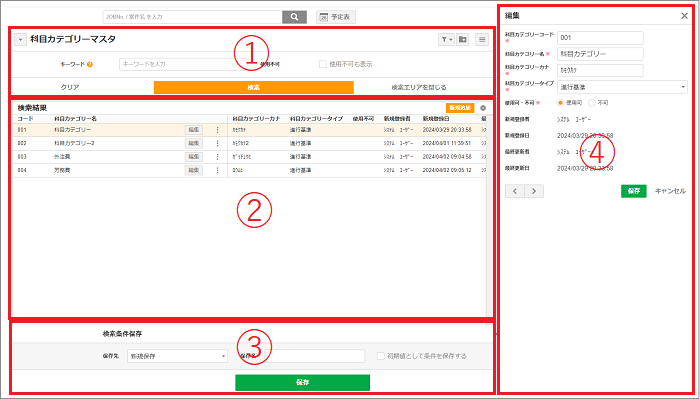Viewport: 700px width, 399px height.
Task: Click 編集 button for row 004 労務費
Action: point(194,170)
